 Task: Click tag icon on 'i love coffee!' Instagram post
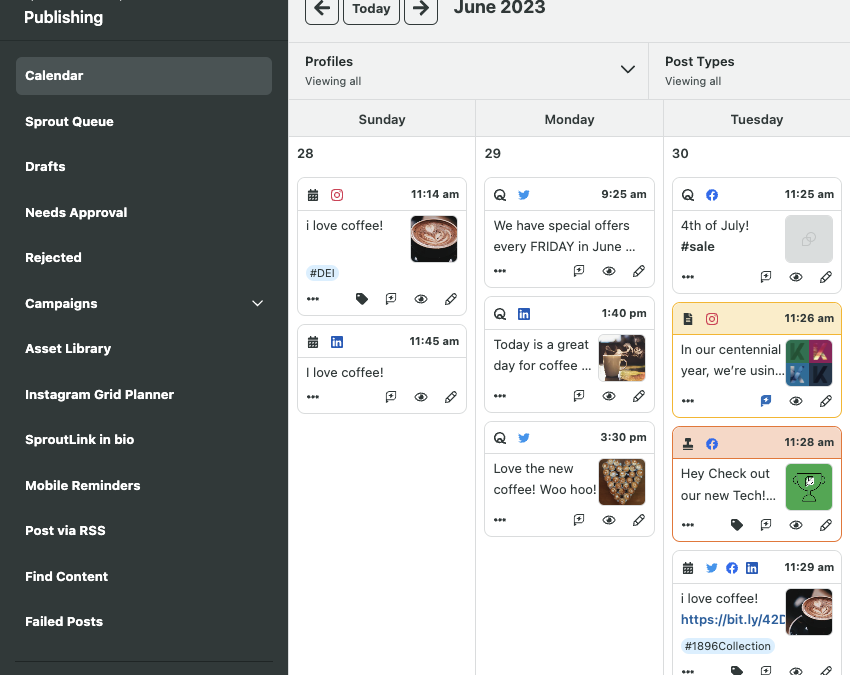coord(362,299)
